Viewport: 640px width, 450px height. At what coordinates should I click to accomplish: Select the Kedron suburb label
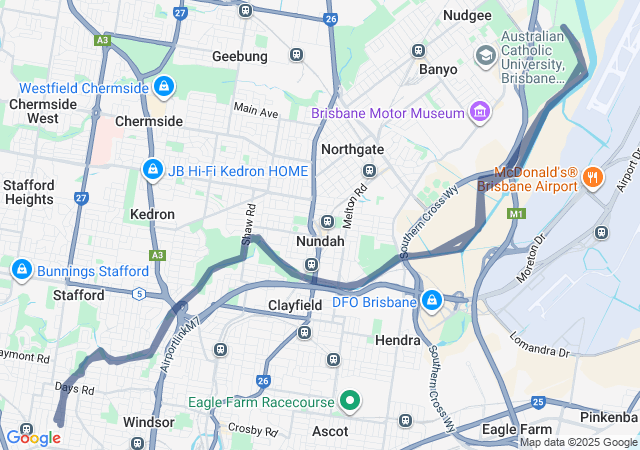pyautogui.click(x=152, y=214)
